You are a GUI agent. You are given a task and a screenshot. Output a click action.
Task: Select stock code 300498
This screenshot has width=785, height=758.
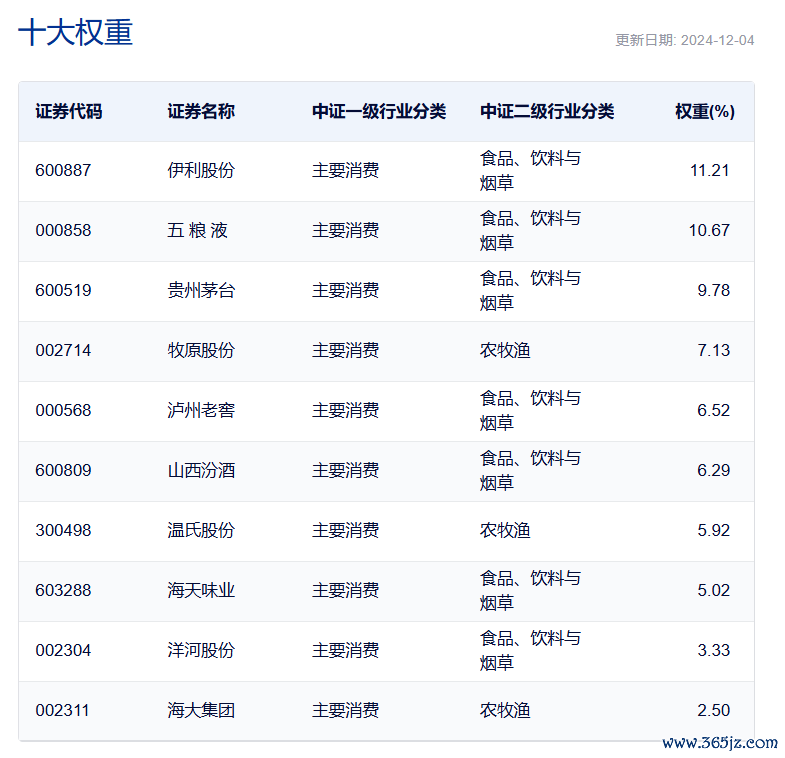coord(63,530)
